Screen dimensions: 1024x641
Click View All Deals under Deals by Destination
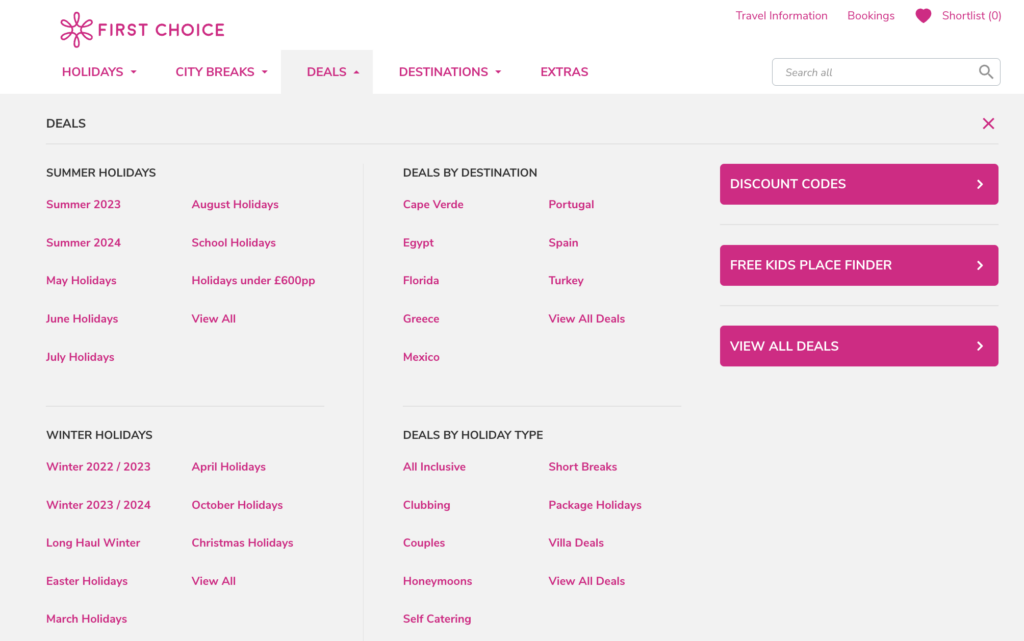586,319
